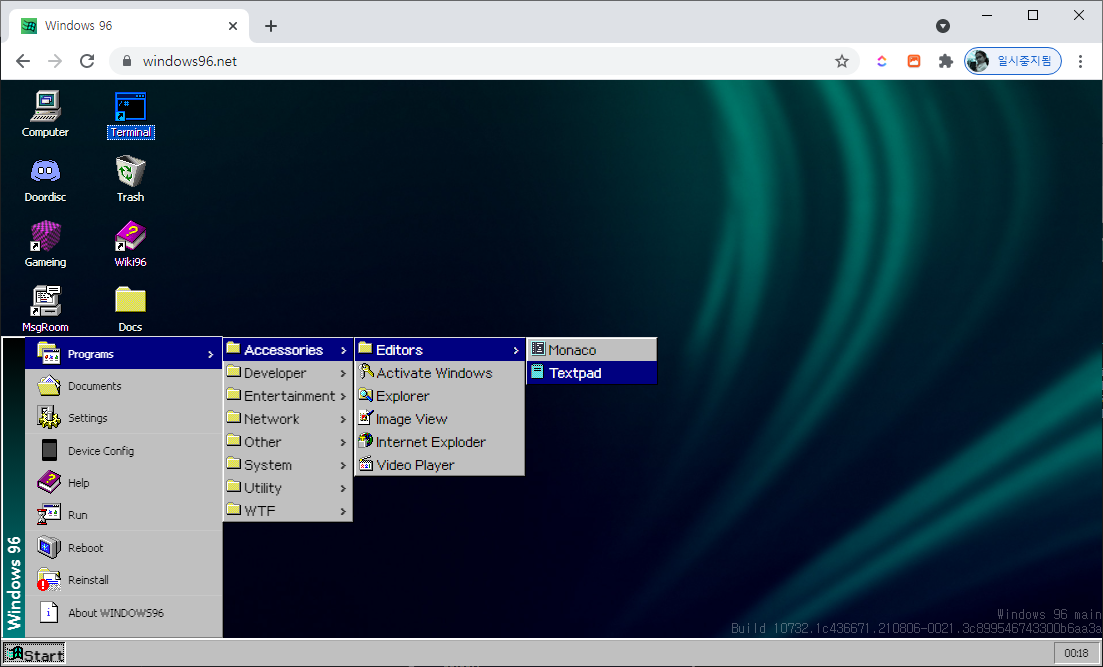The width and height of the screenshot is (1103, 667).
Task: Click the taskbar clock showing 00:18
Action: click(1076, 654)
